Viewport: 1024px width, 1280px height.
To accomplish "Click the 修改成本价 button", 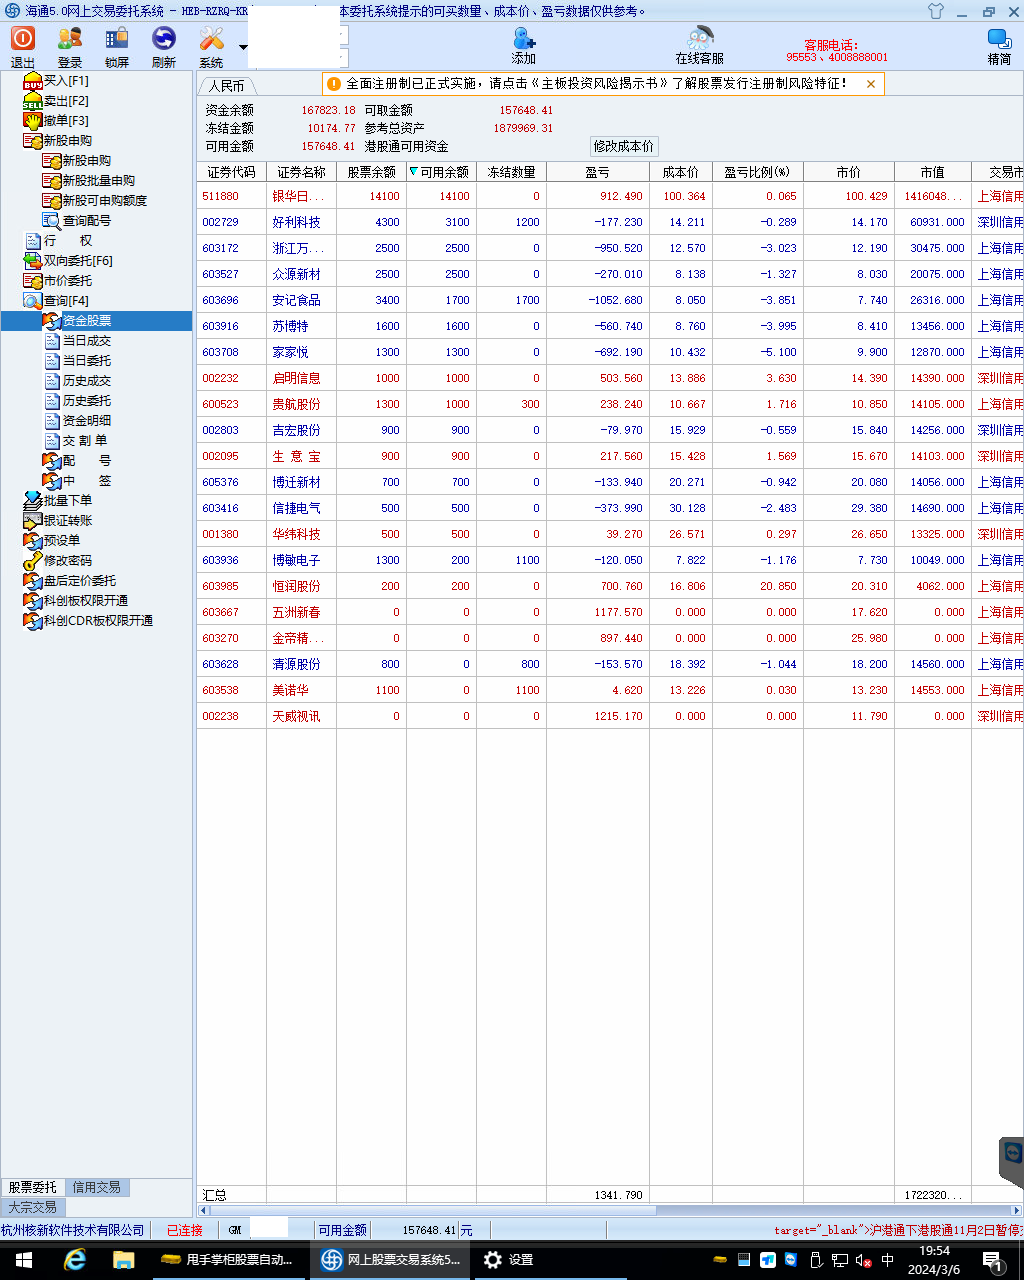I will coord(624,146).
